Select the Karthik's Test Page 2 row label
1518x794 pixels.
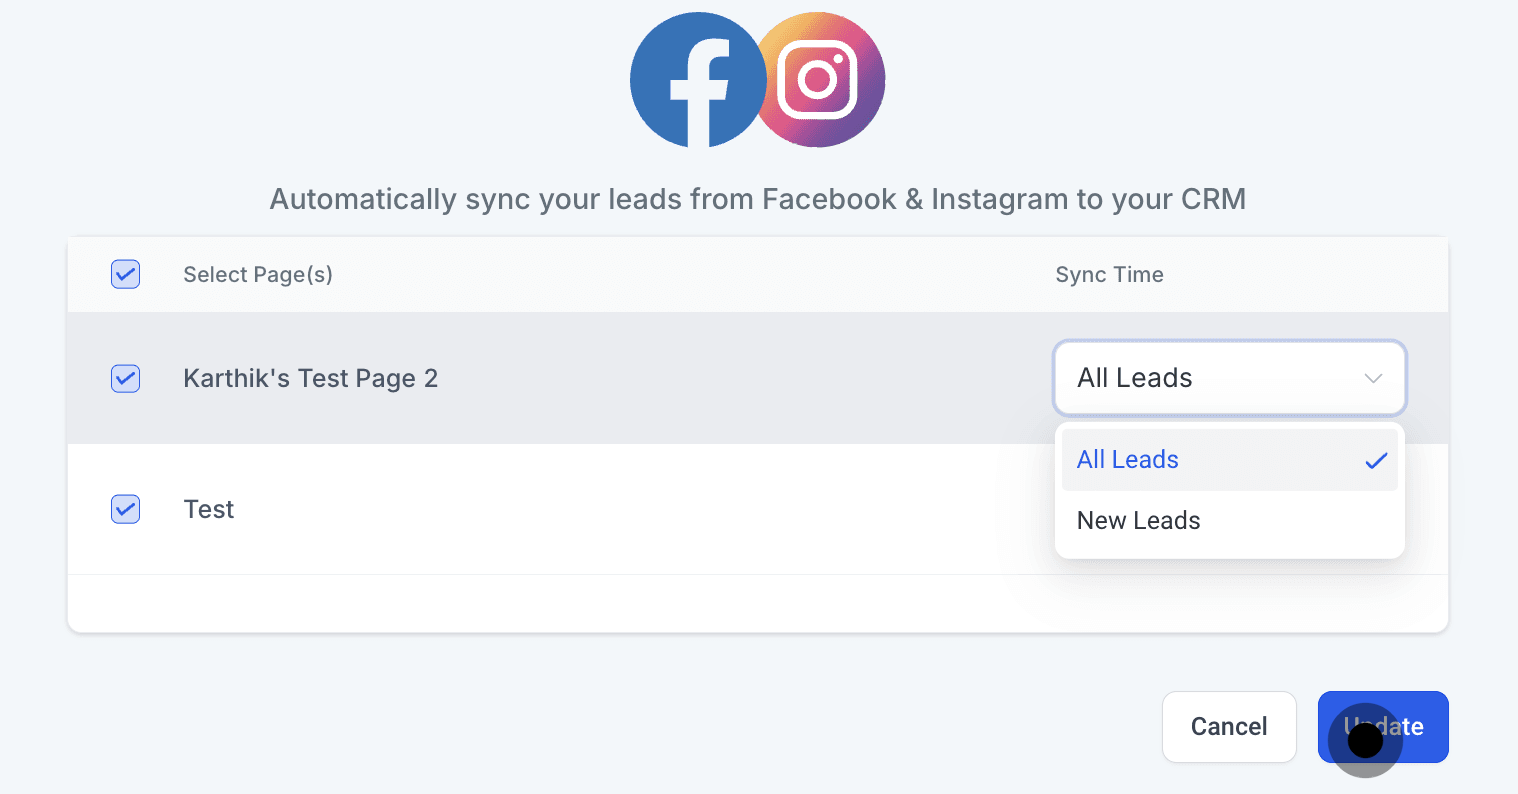click(310, 379)
